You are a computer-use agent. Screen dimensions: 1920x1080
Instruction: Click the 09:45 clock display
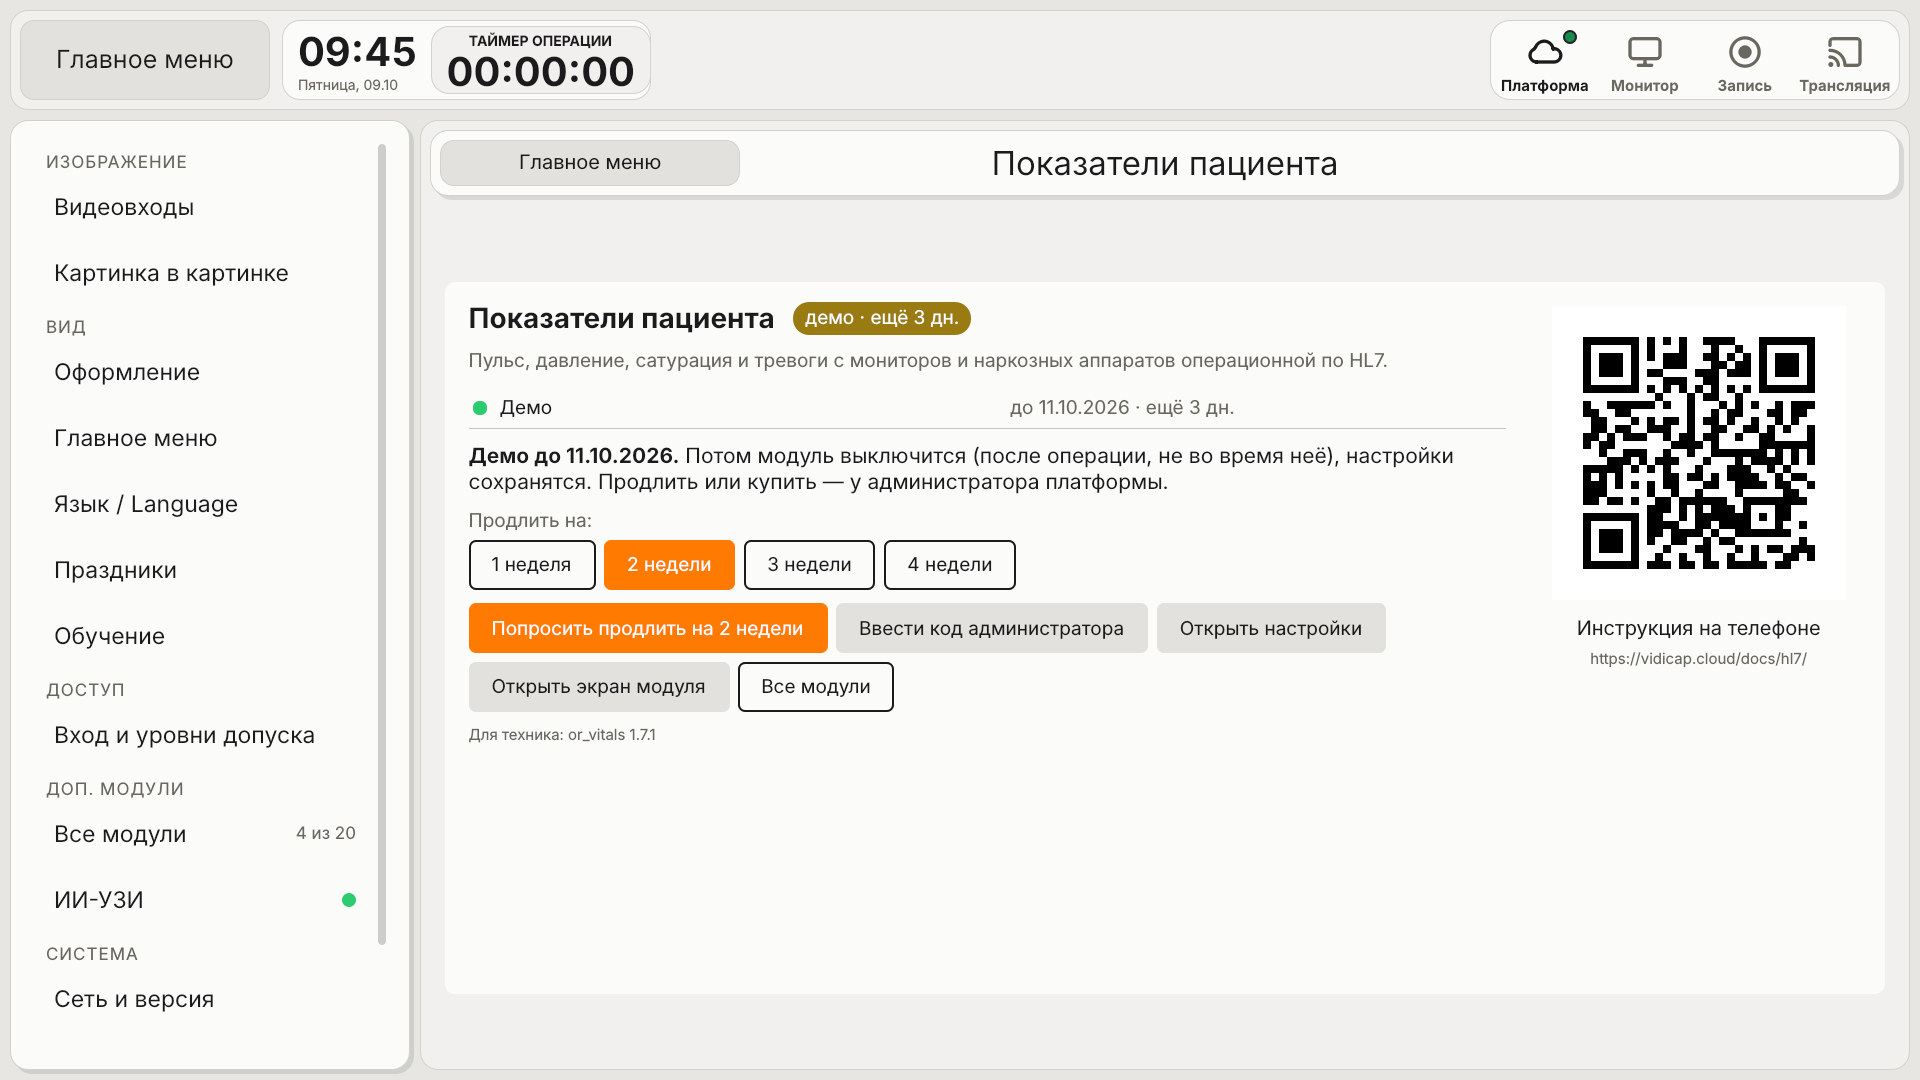click(x=357, y=52)
